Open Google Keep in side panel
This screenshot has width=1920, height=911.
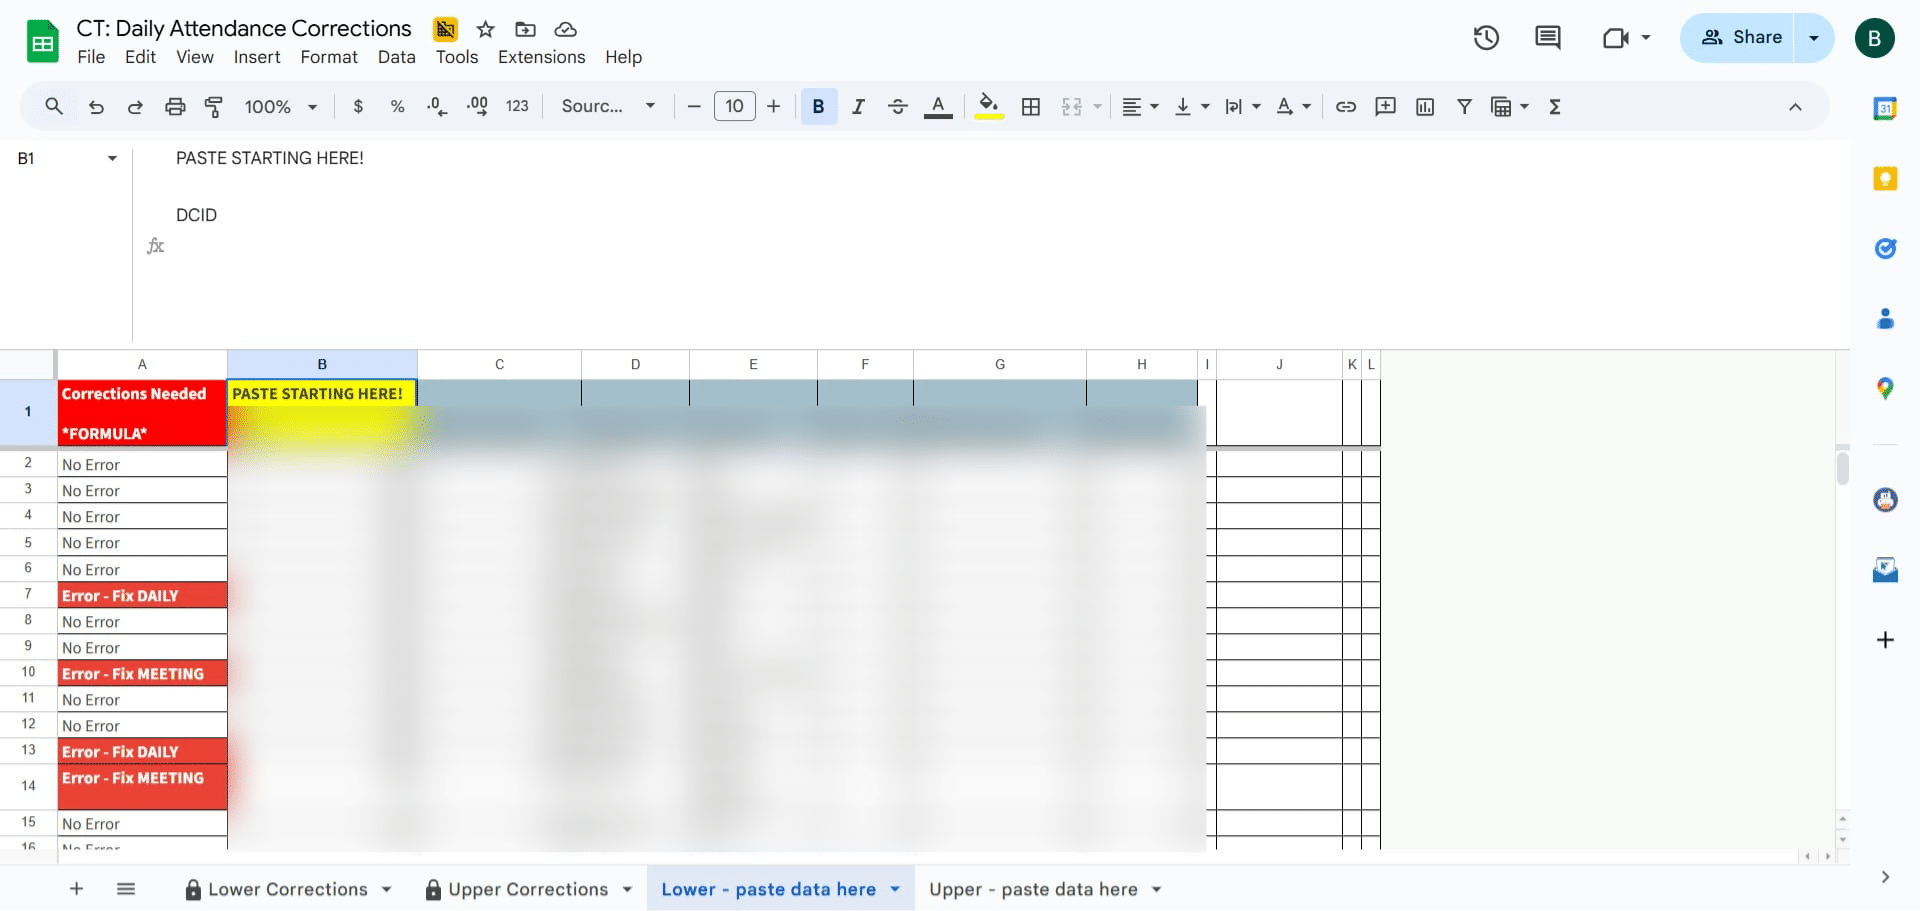[x=1885, y=179]
